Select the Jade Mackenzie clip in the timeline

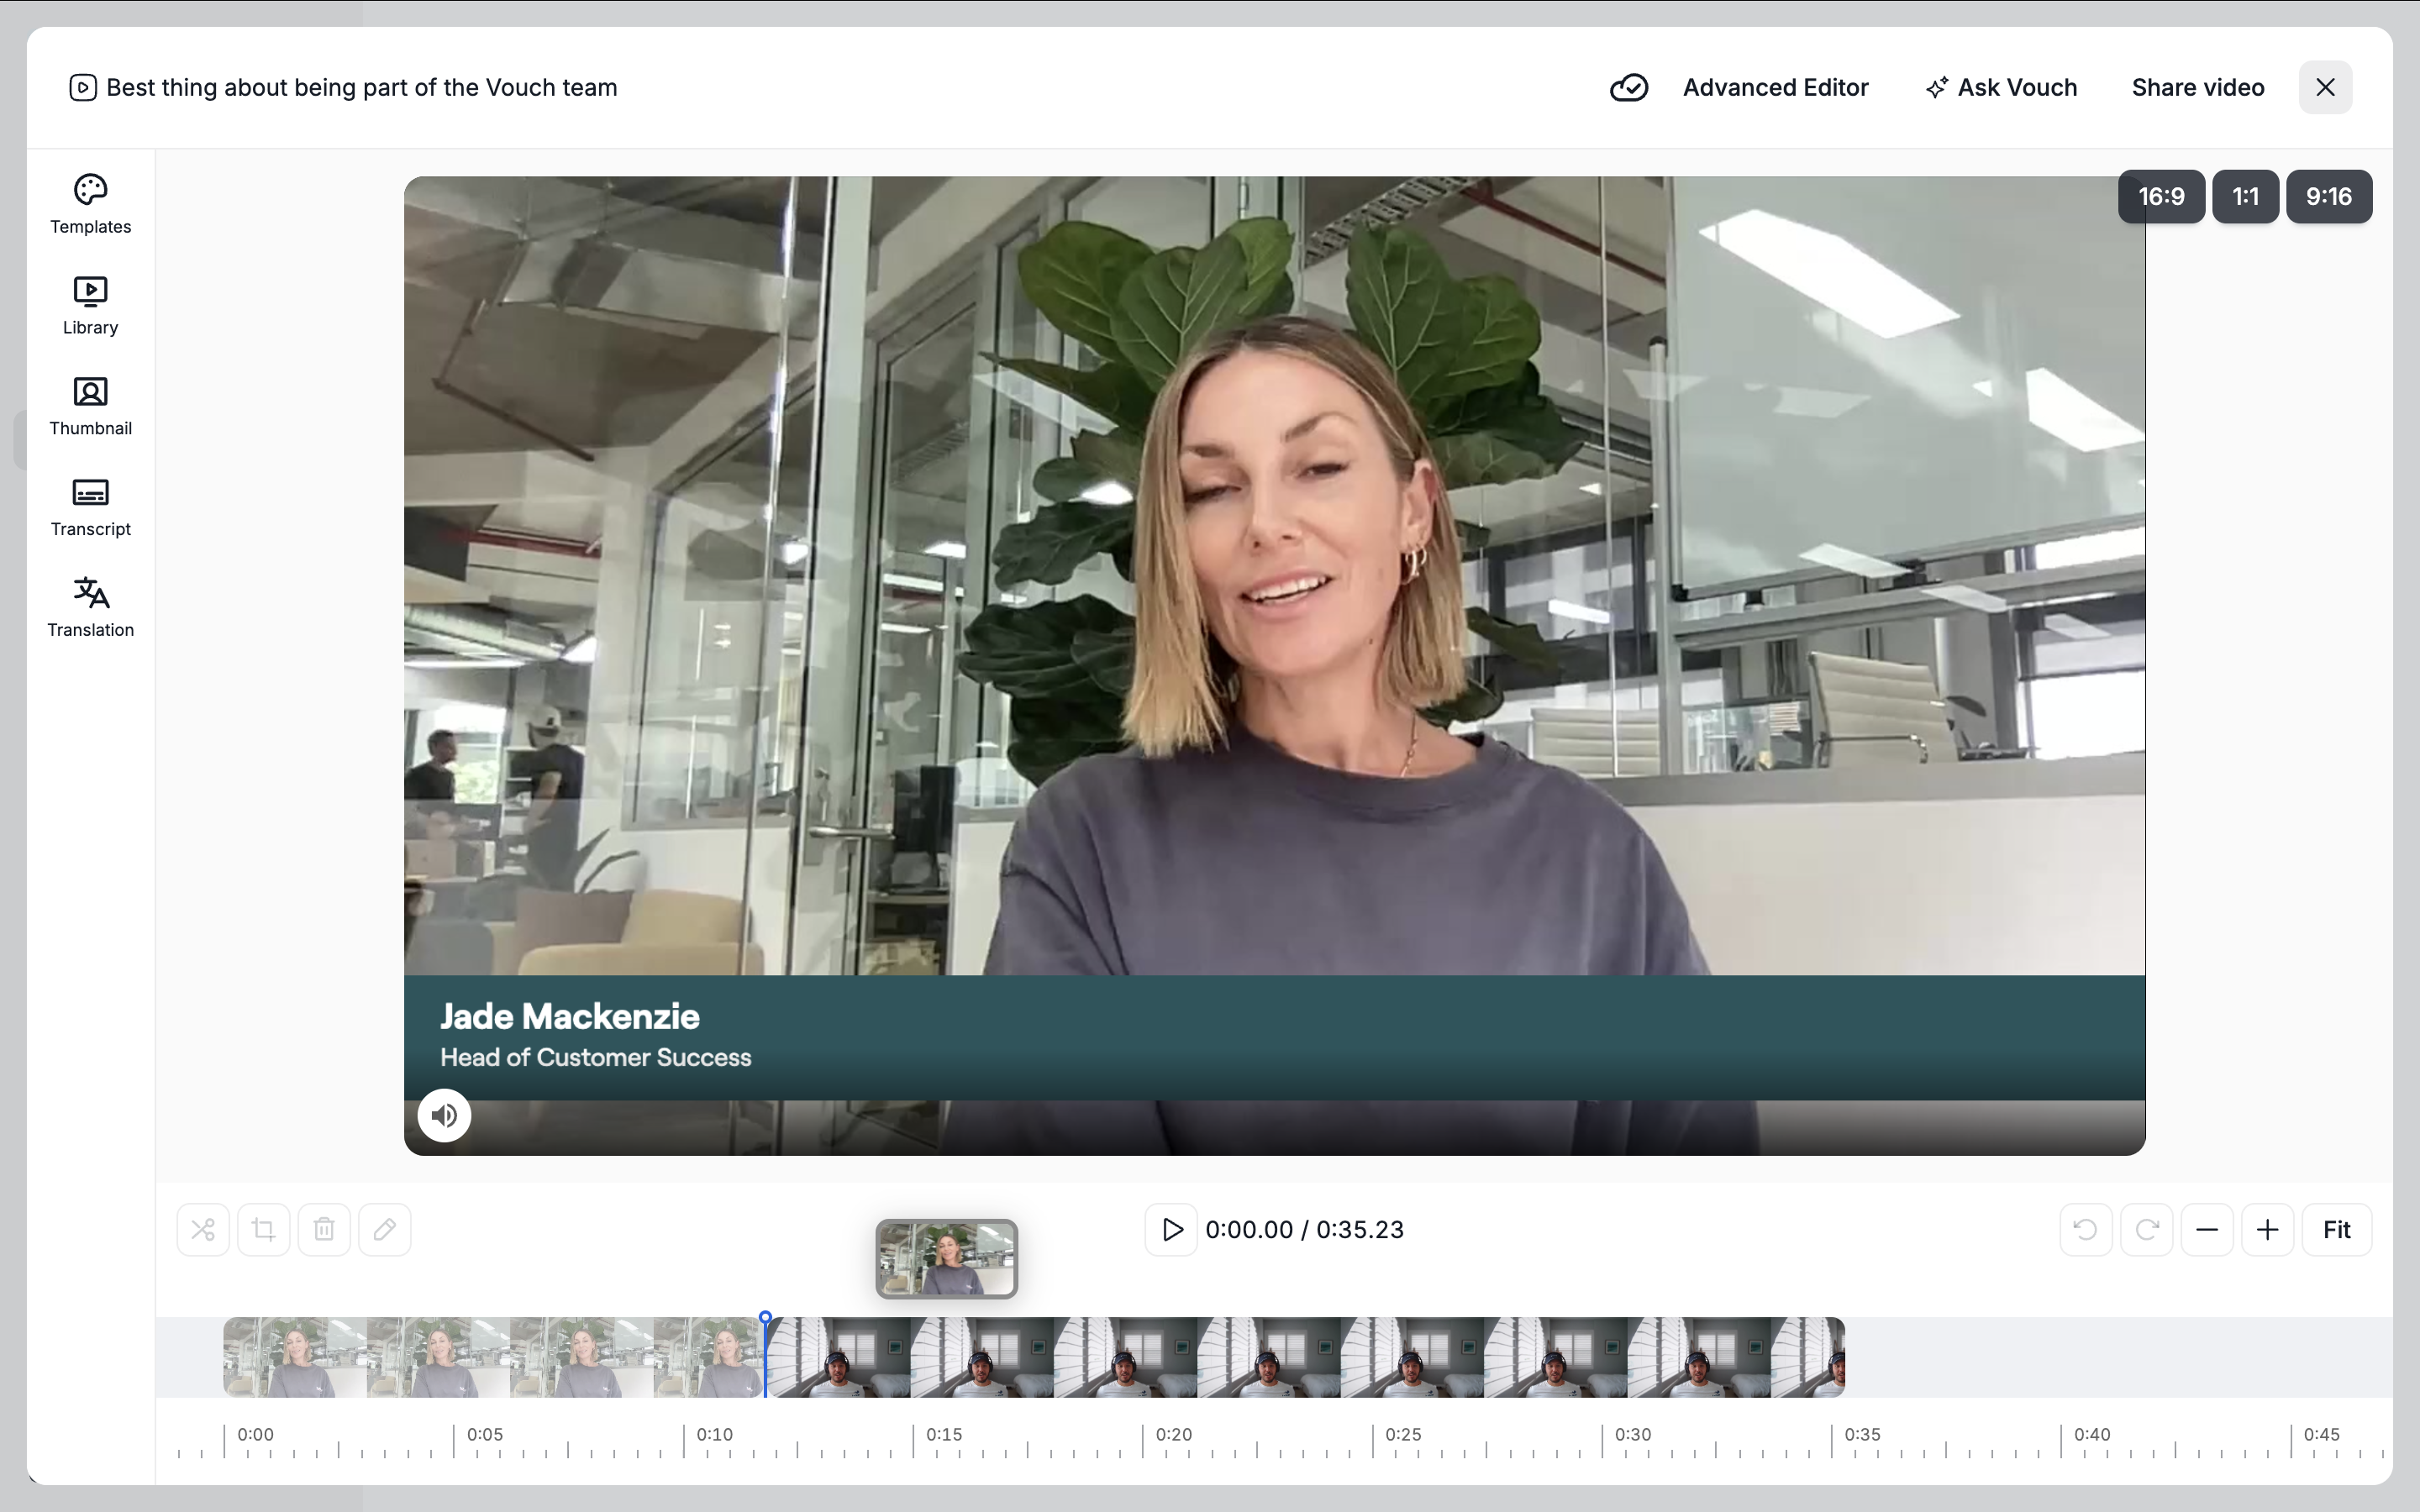coord(494,1357)
